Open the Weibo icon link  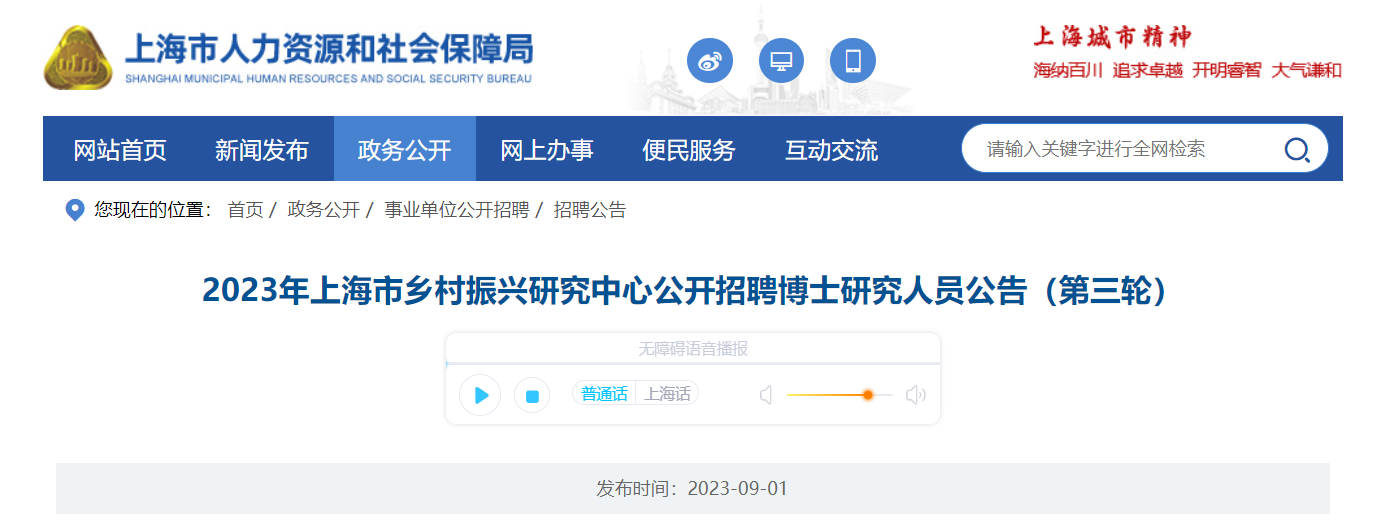[709, 61]
